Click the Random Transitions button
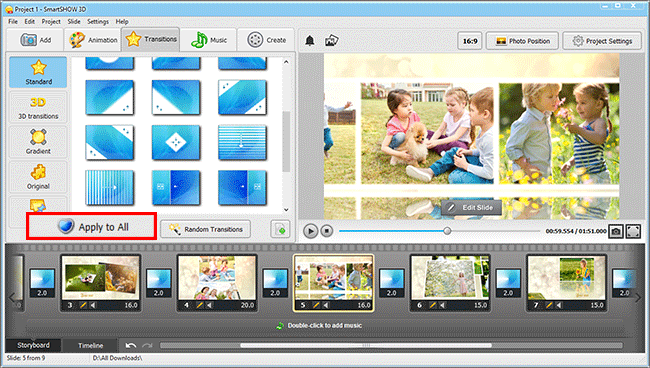The height and width of the screenshot is (368, 650). 206,229
